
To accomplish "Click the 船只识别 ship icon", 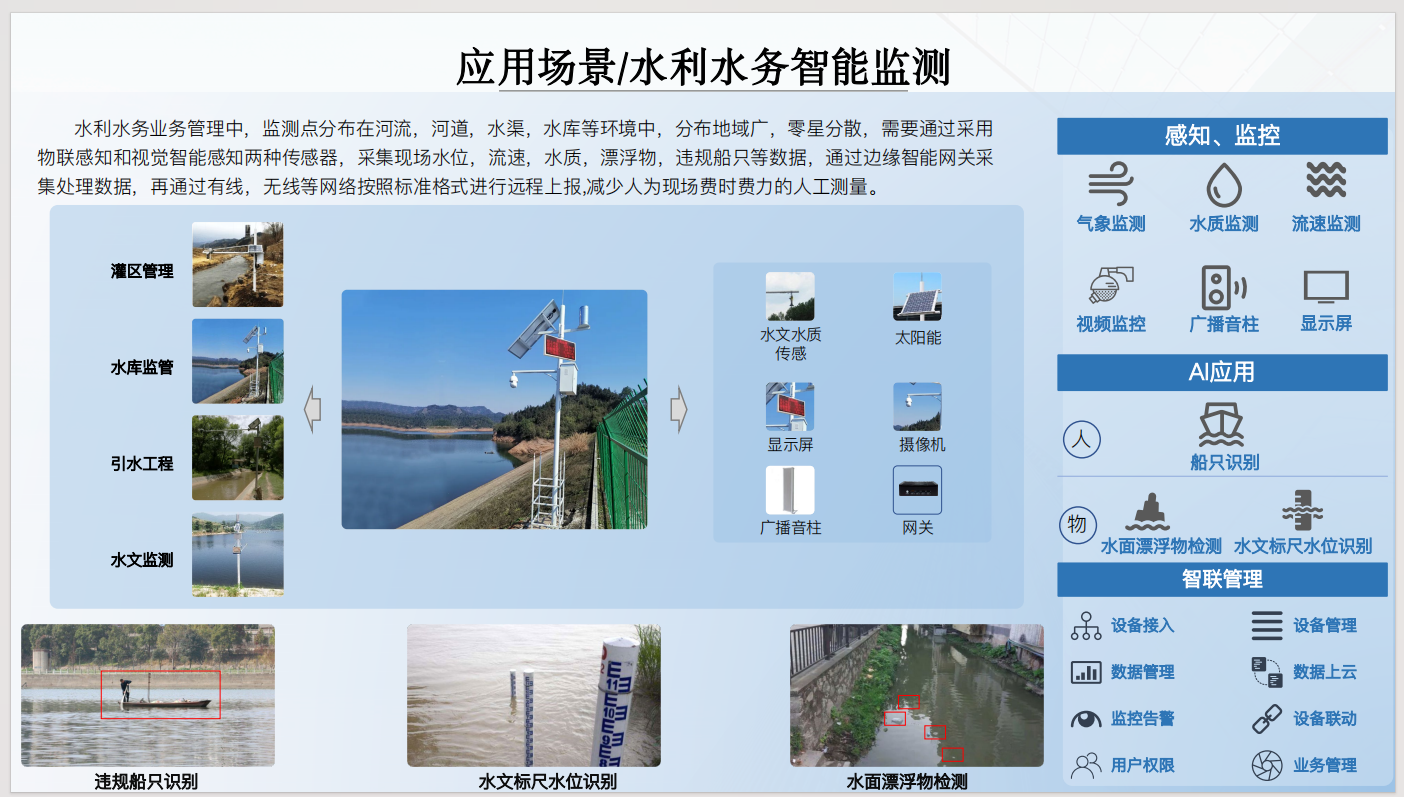I will 1222,424.
